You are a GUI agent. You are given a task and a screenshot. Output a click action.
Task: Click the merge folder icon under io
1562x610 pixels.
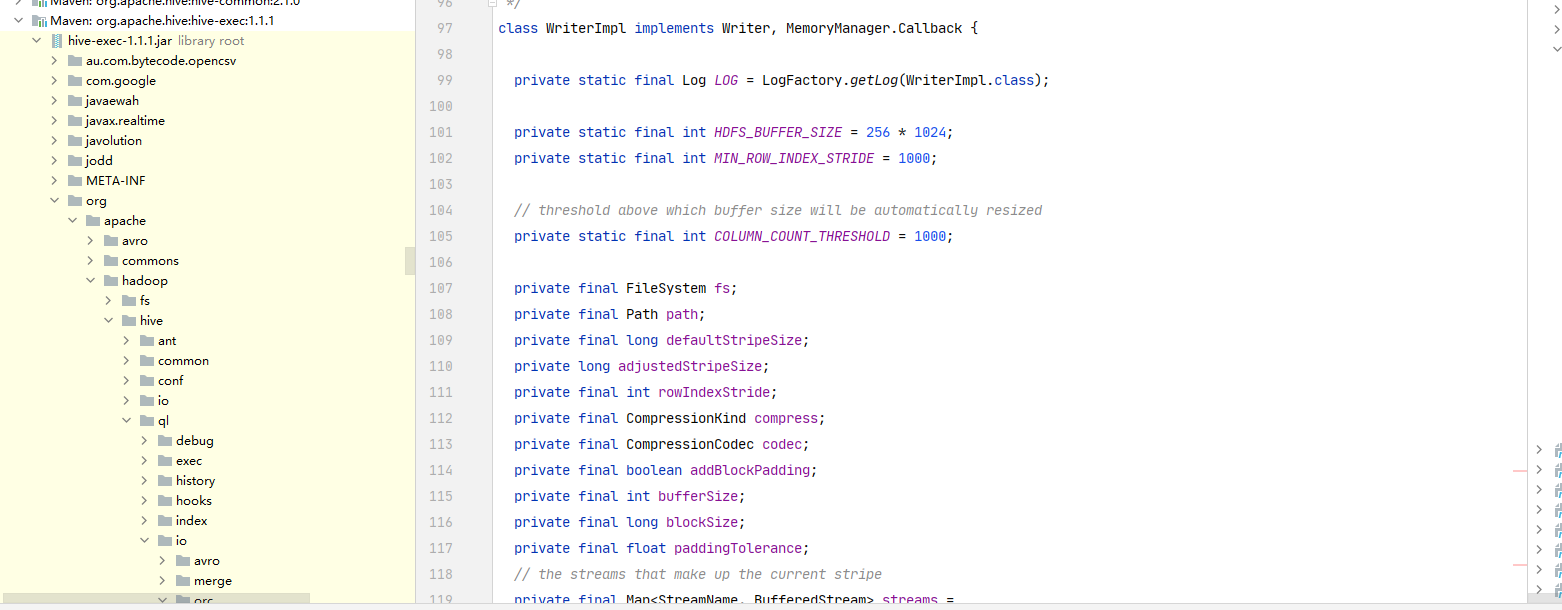pos(182,580)
